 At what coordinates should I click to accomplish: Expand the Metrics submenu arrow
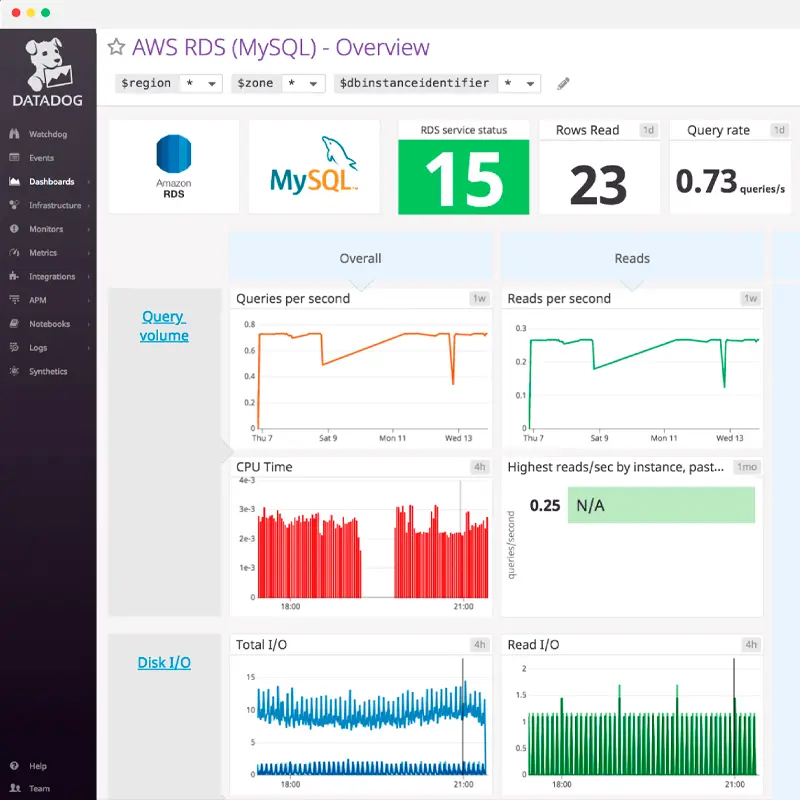pos(89,253)
